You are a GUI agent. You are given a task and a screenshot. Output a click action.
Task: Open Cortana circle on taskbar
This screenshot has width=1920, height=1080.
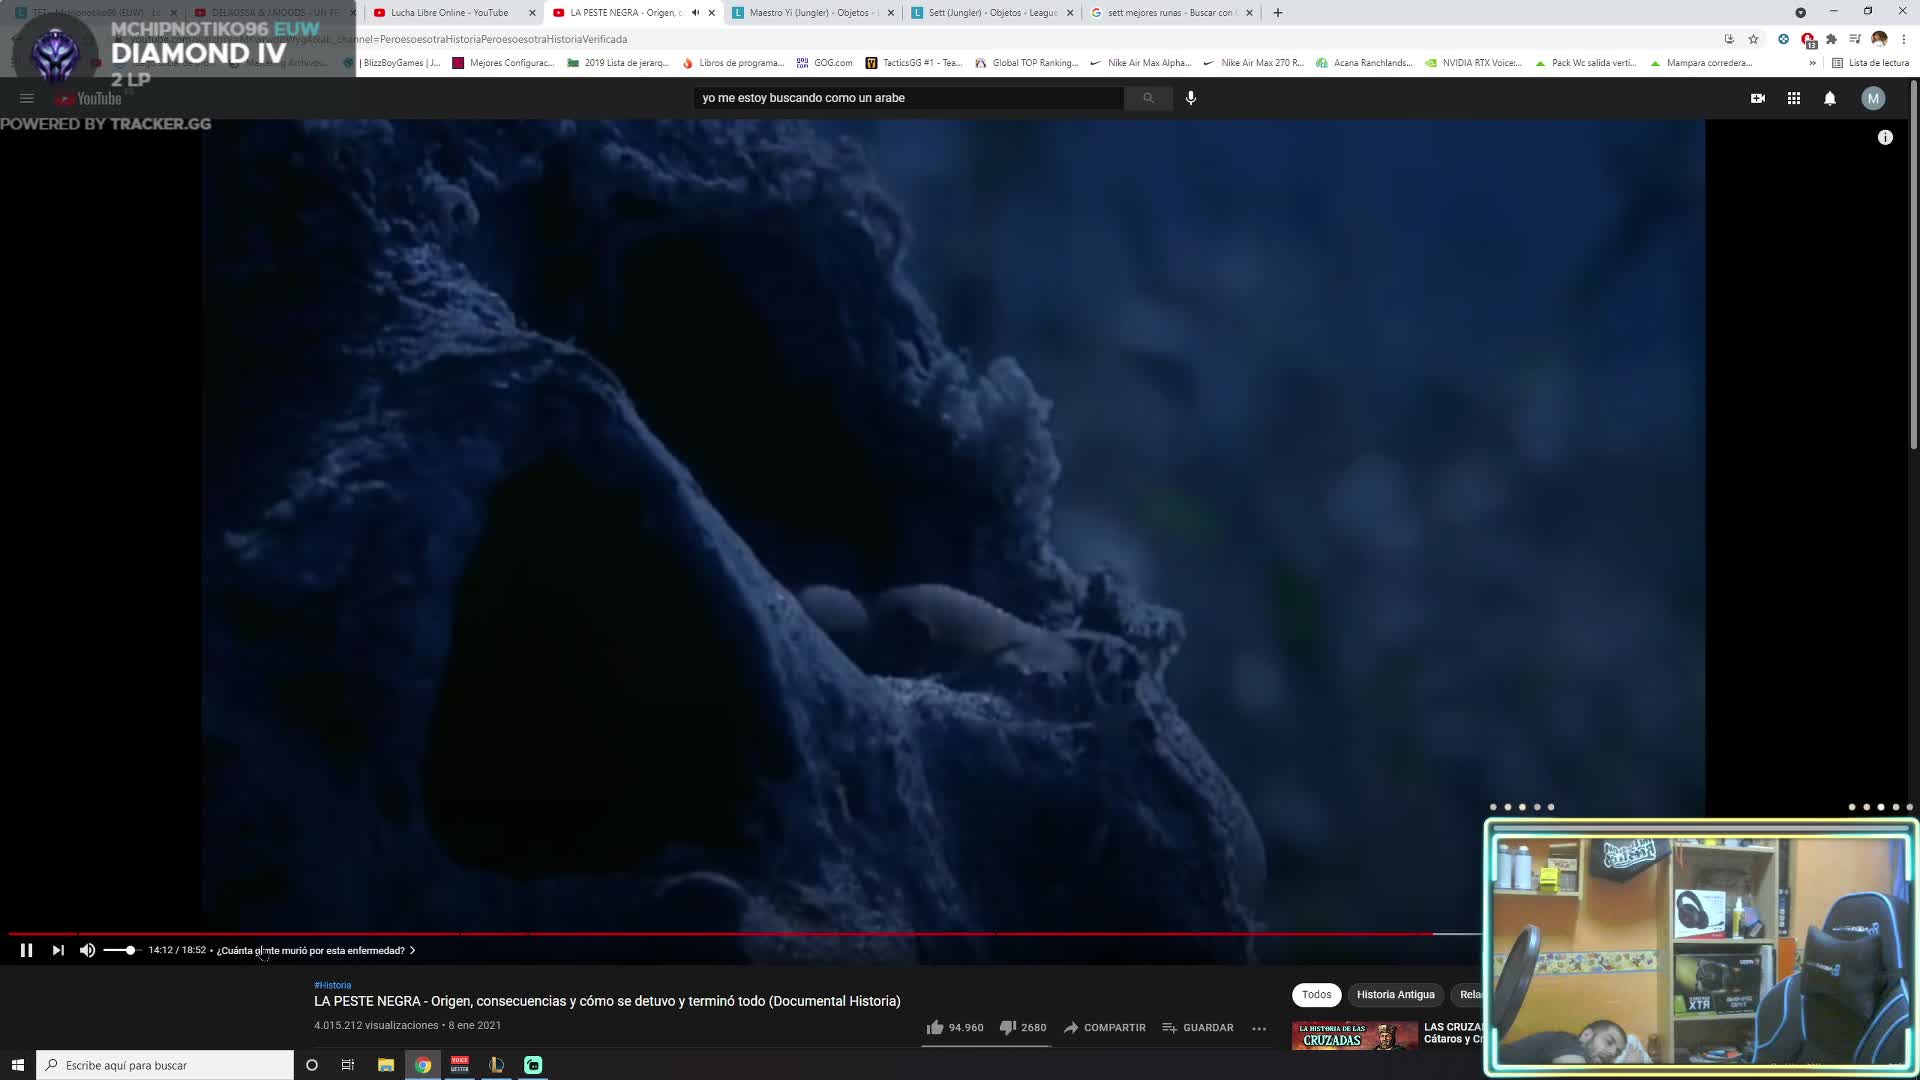click(x=311, y=1065)
